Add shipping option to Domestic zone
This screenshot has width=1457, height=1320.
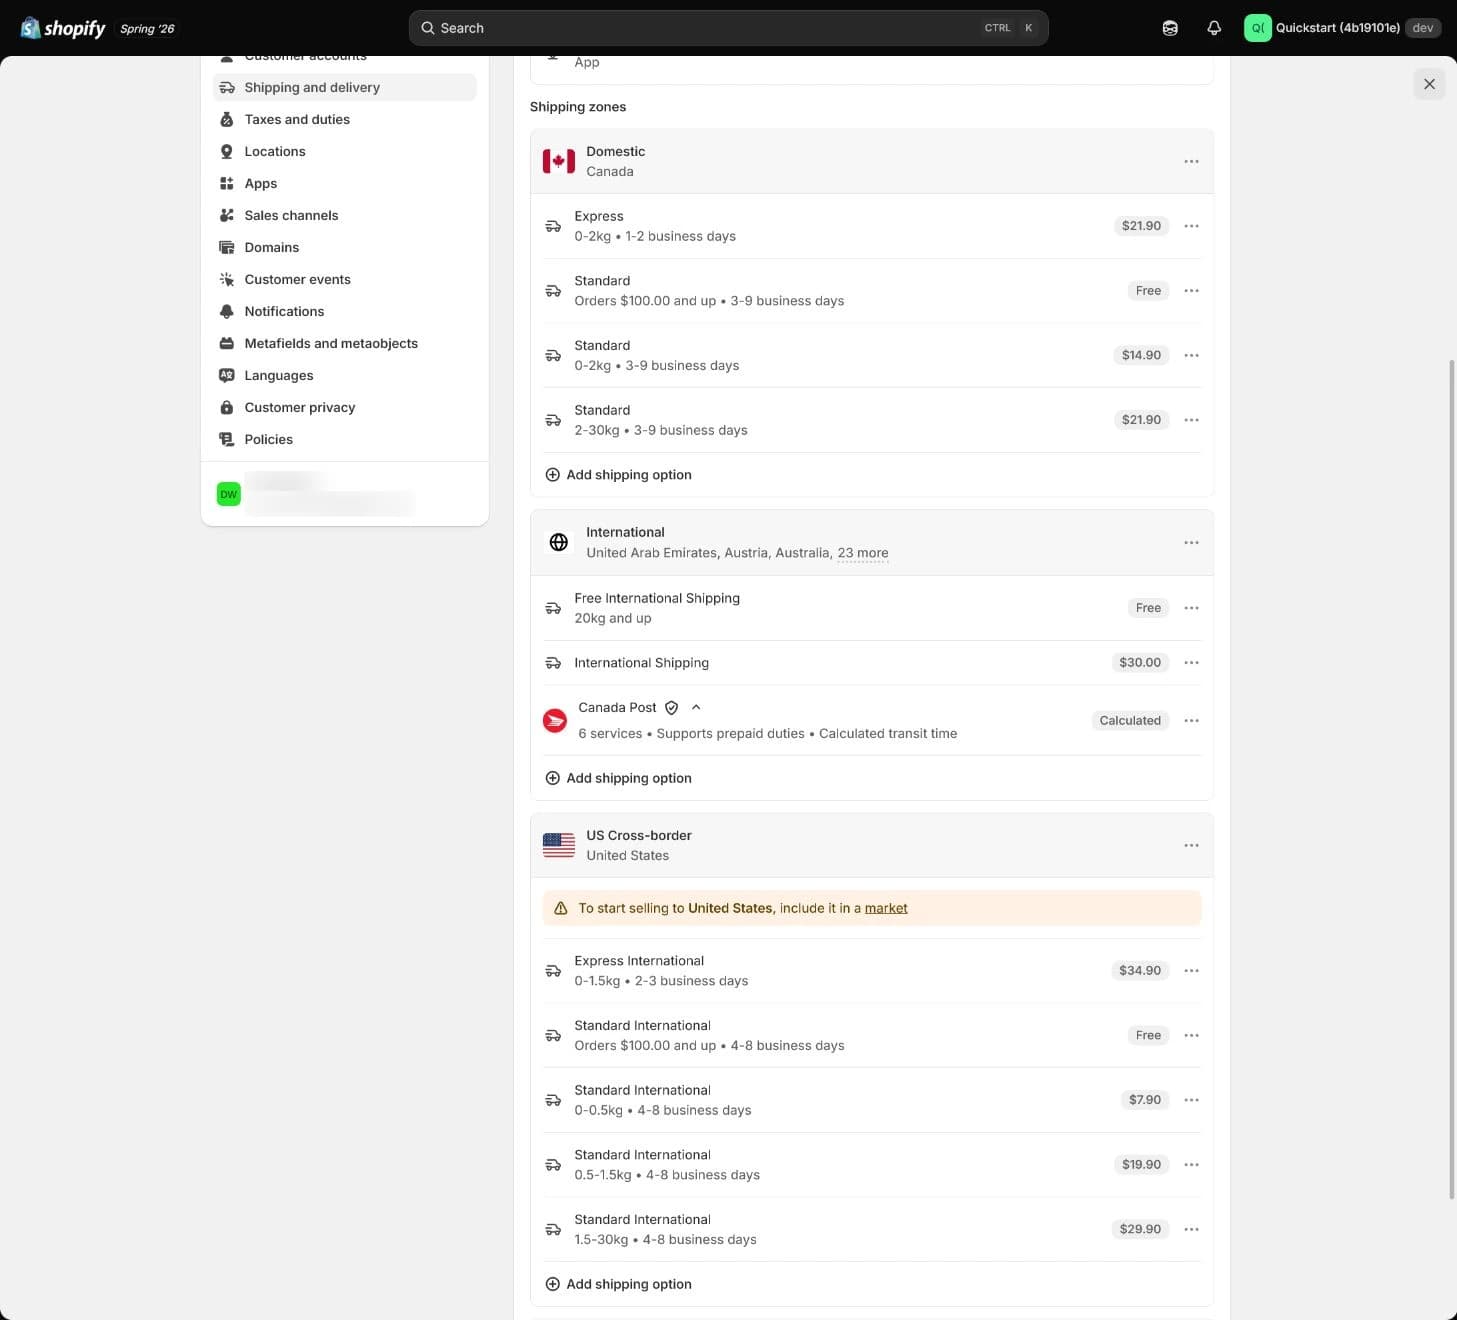coord(618,475)
